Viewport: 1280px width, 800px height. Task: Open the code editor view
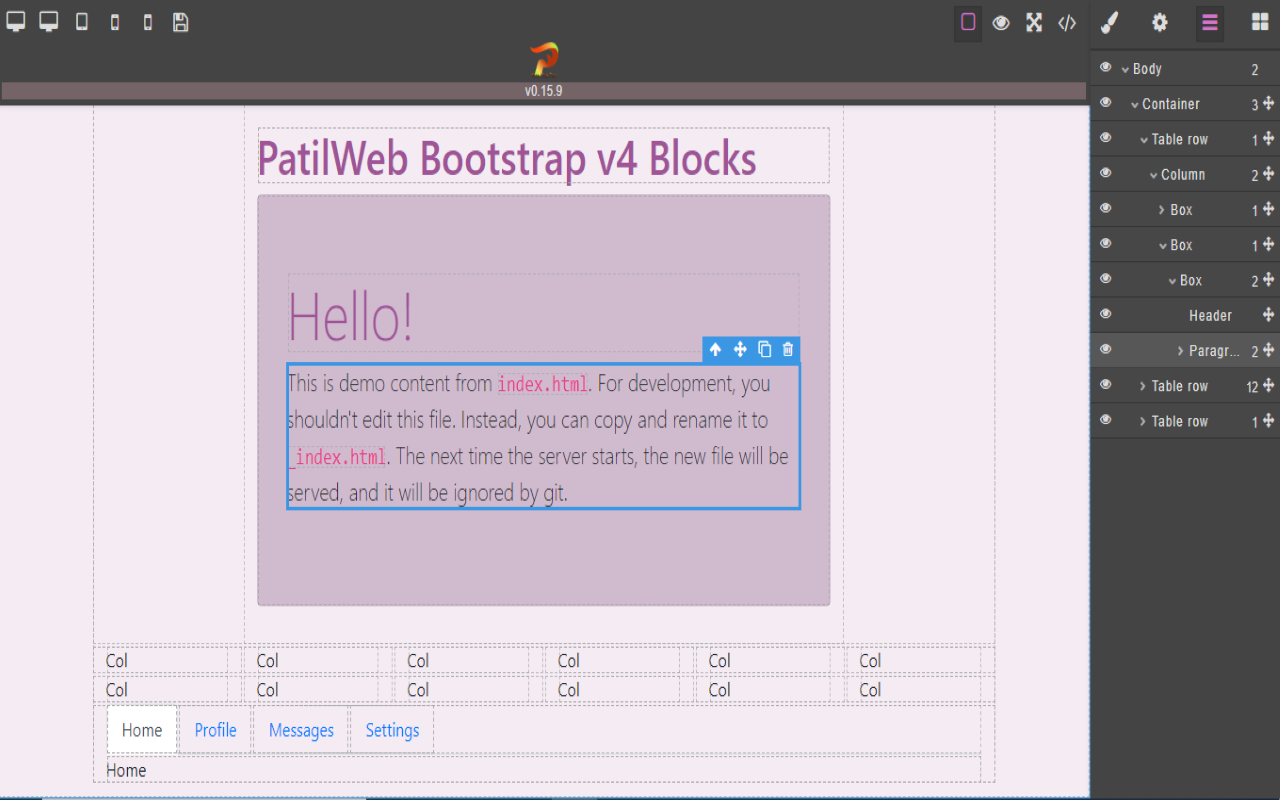pyautogui.click(x=1066, y=22)
